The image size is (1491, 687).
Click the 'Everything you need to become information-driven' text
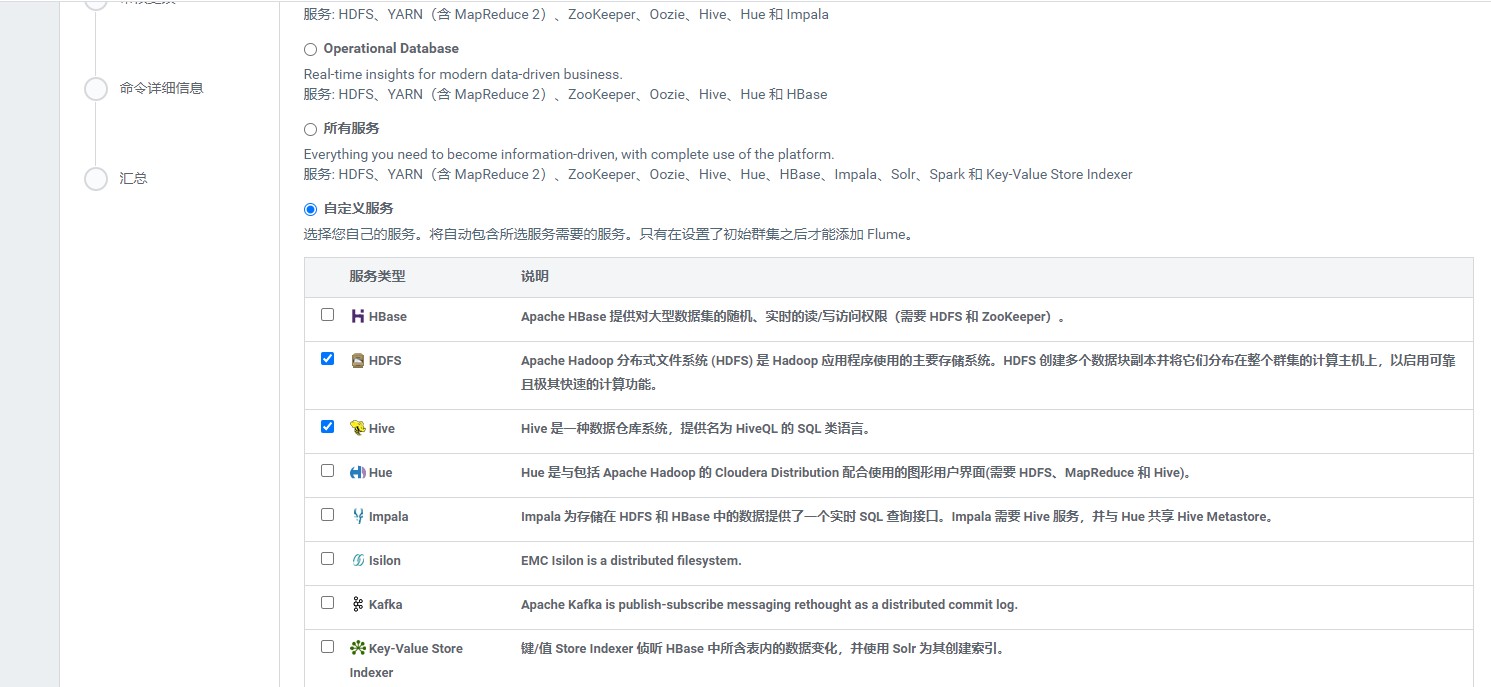coord(569,154)
